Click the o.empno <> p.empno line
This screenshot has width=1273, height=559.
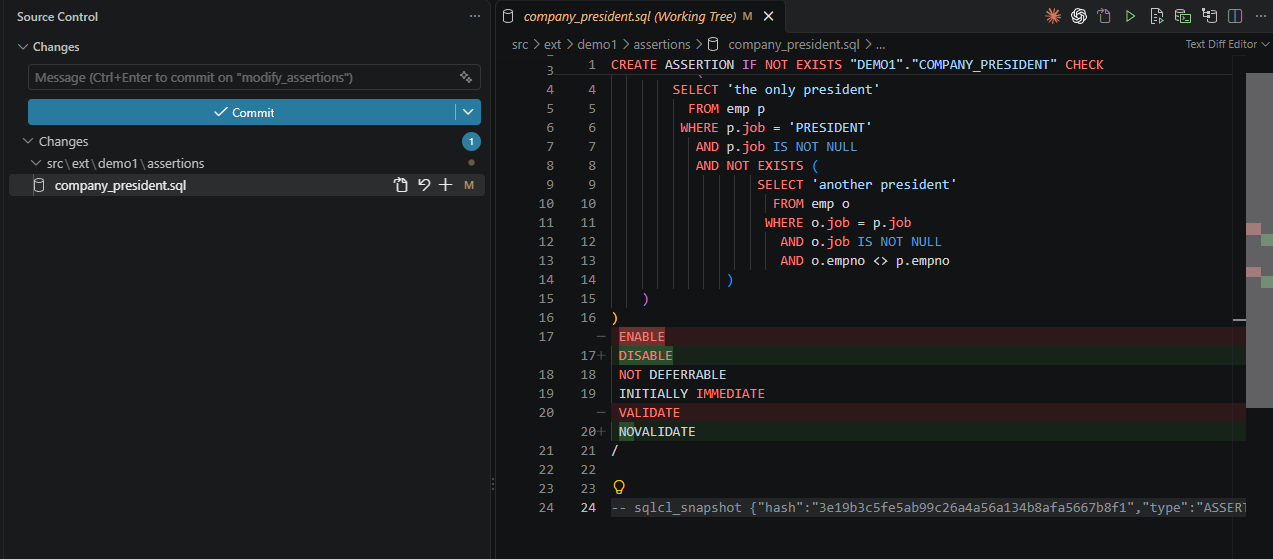coord(865,261)
